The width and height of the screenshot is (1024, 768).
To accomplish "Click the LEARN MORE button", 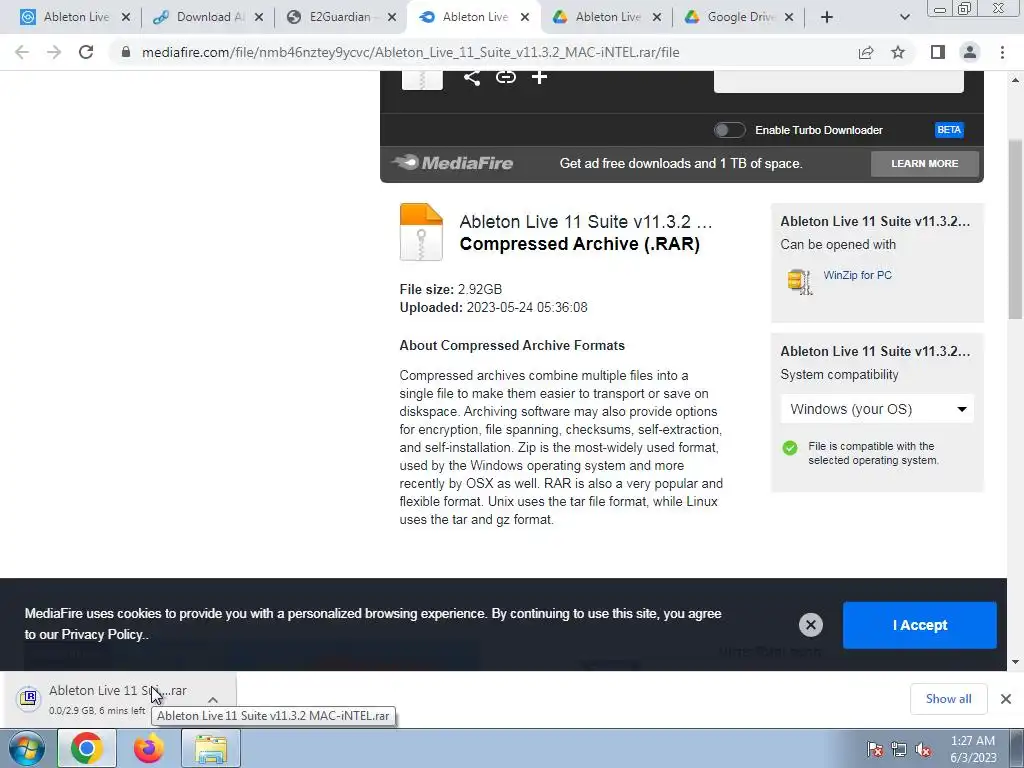I will [925, 164].
